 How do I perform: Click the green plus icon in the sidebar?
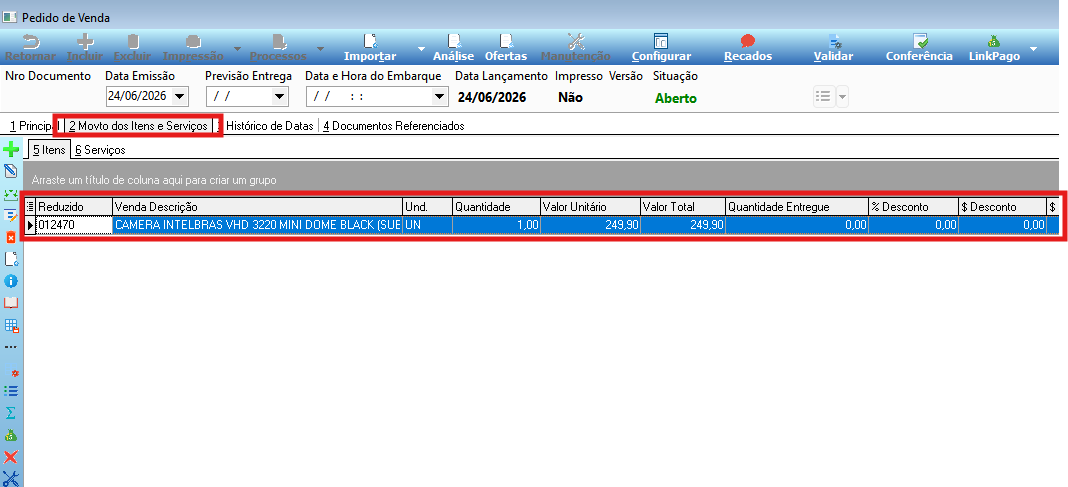[11, 150]
